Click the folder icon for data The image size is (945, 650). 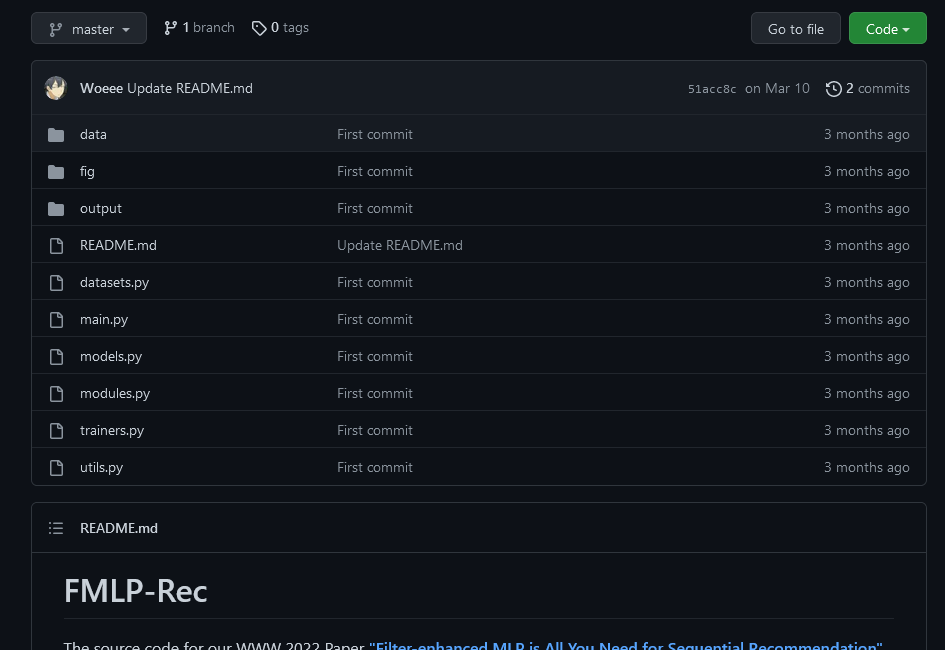56,134
